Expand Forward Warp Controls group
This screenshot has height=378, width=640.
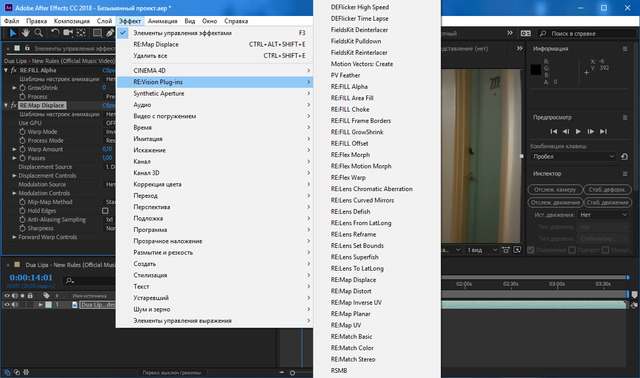(x=14, y=237)
